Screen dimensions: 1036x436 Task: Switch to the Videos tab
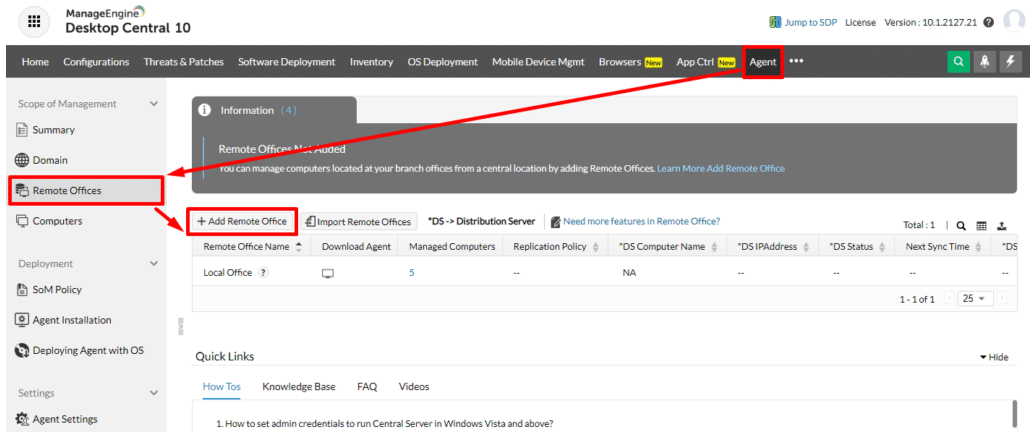(414, 386)
